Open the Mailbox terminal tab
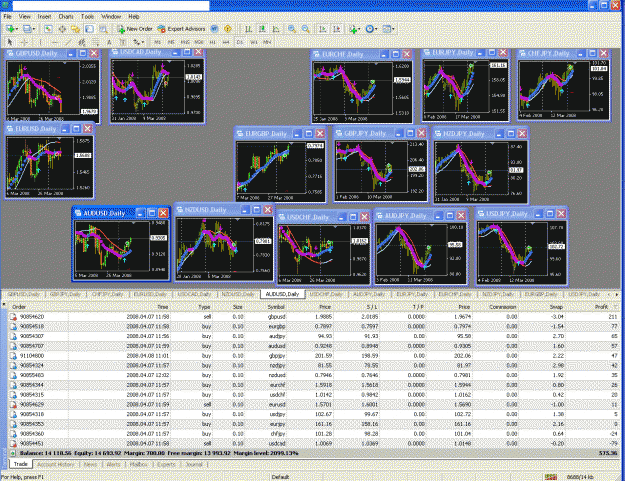Screen dimensions: 625x481 click(x=138, y=464)
